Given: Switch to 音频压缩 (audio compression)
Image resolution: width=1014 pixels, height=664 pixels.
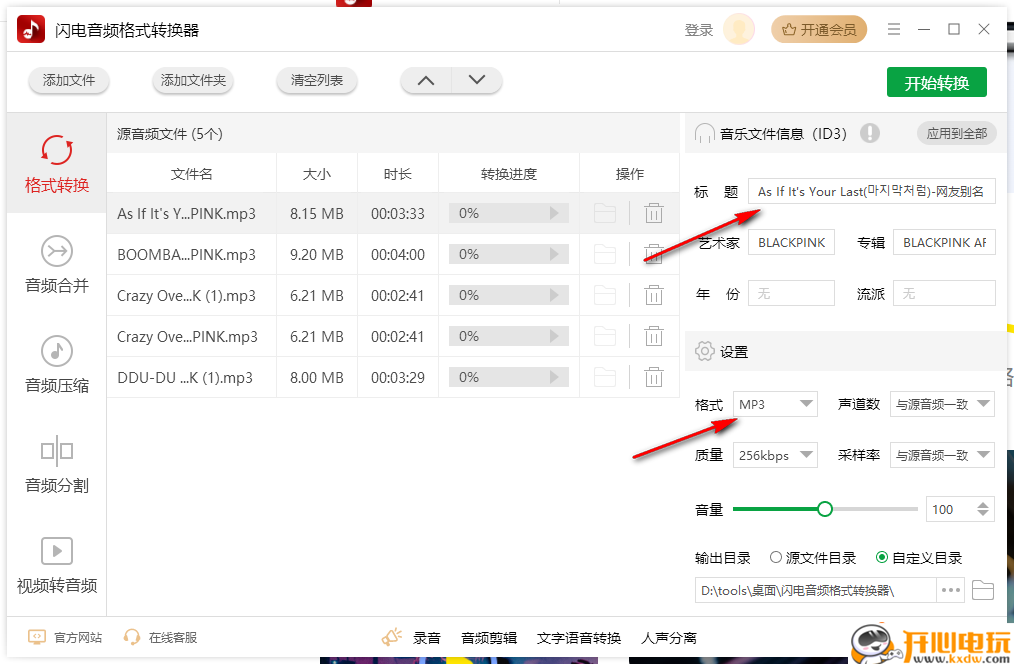Looking at the screenshot, I should [x=56, y=366].
